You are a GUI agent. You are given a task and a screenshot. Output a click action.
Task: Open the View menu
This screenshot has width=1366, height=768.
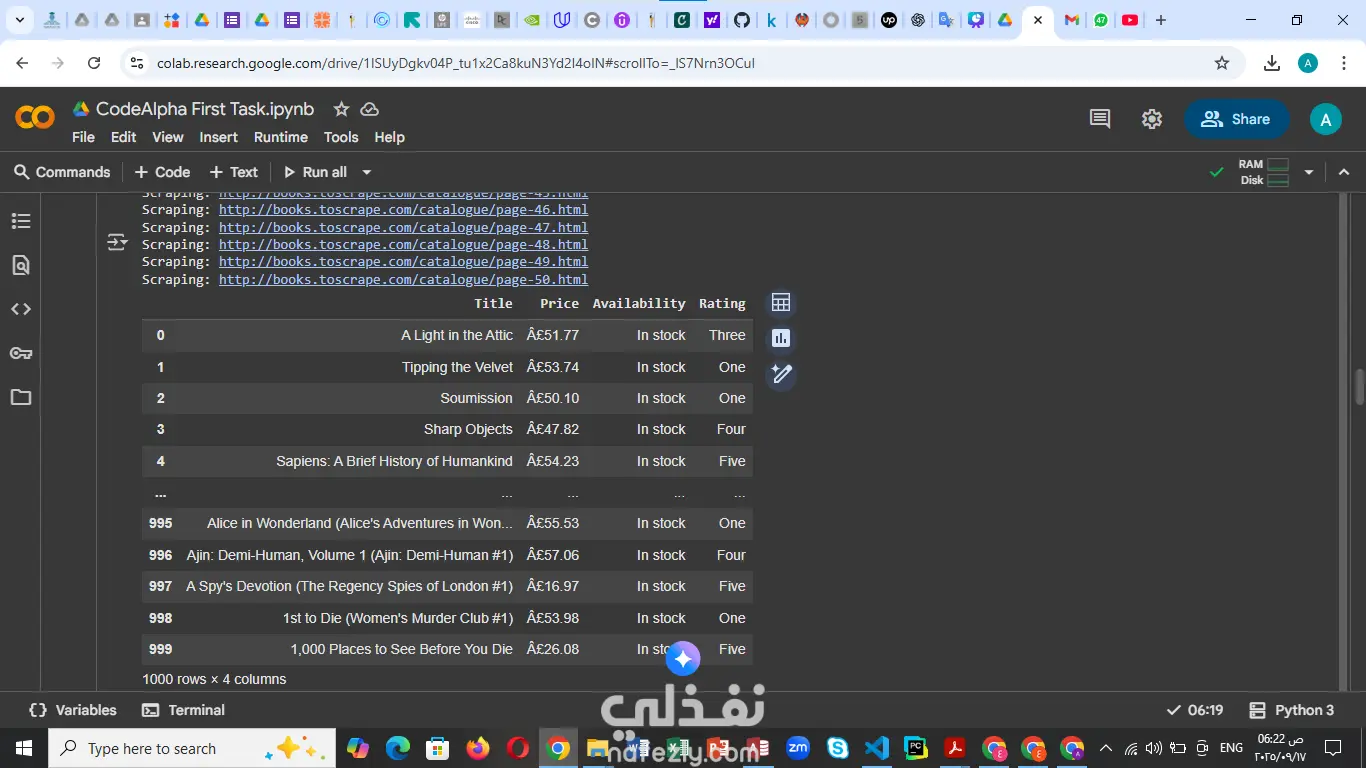[167, 137]
